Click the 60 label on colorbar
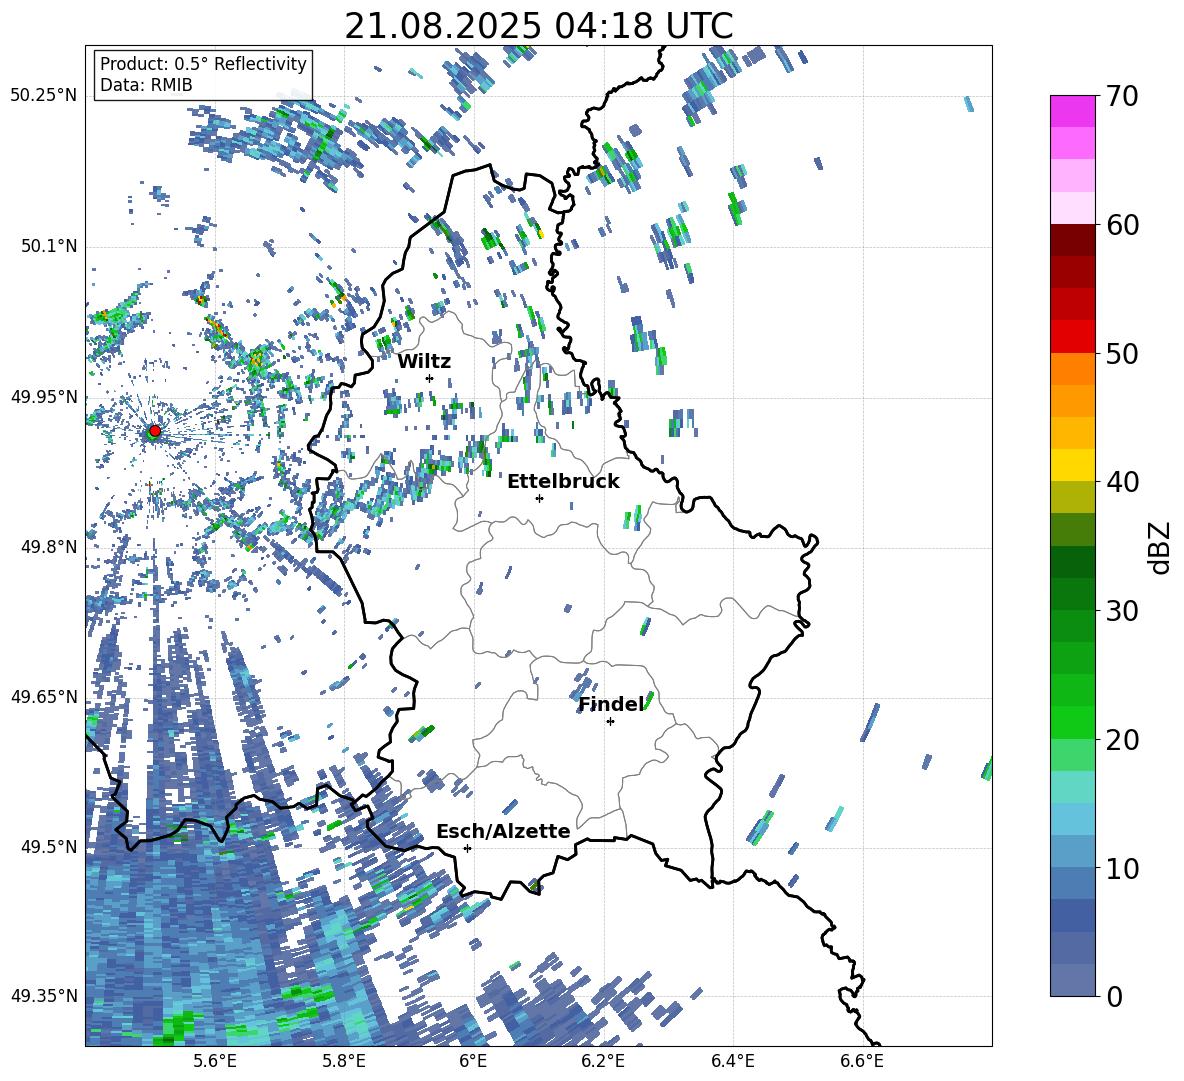 [x=1123, y=225]
